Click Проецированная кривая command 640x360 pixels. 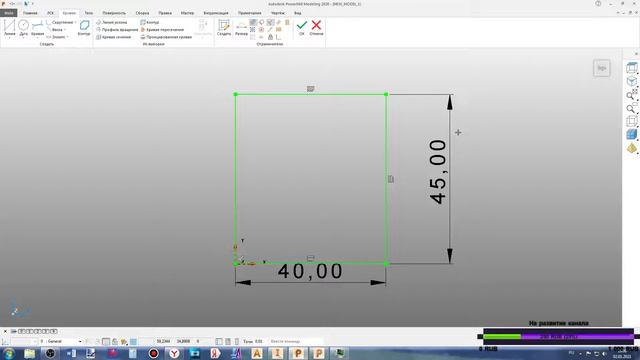coord(166,37)
